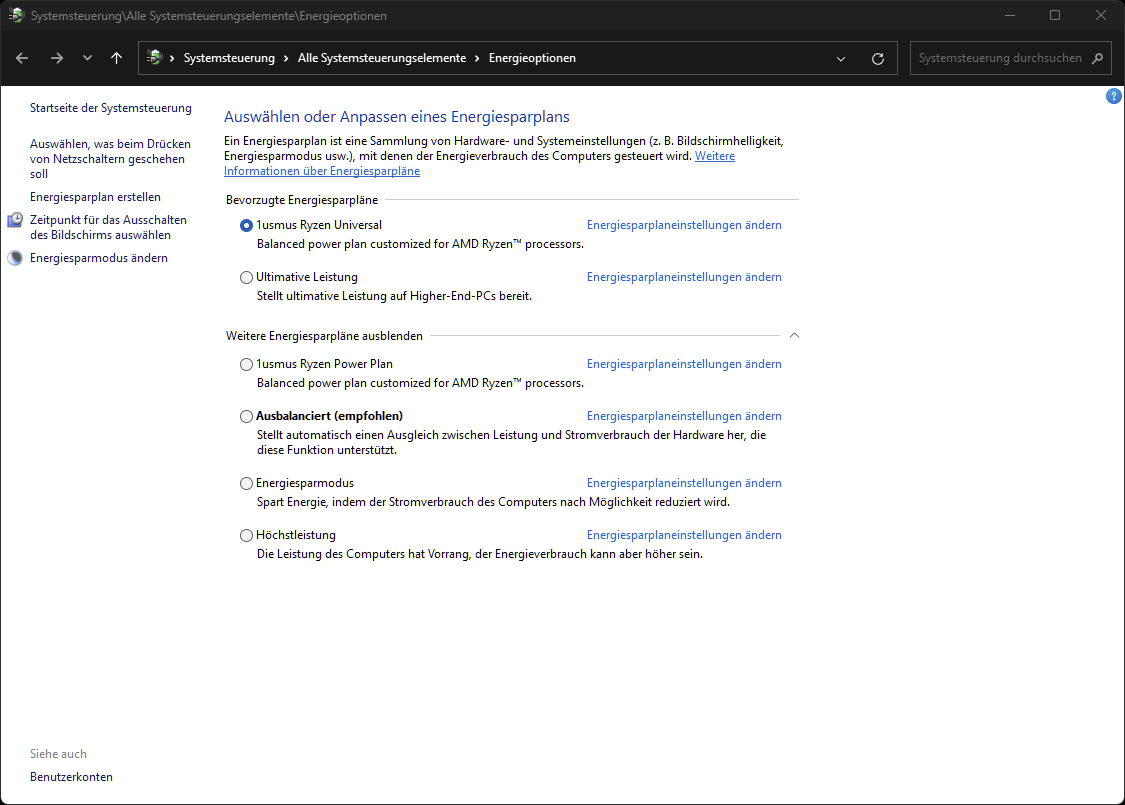The height and width of the screenshot is (805, 1125).
Task: Open help via the blue question mark
Action: click(x=1114, y=96)
